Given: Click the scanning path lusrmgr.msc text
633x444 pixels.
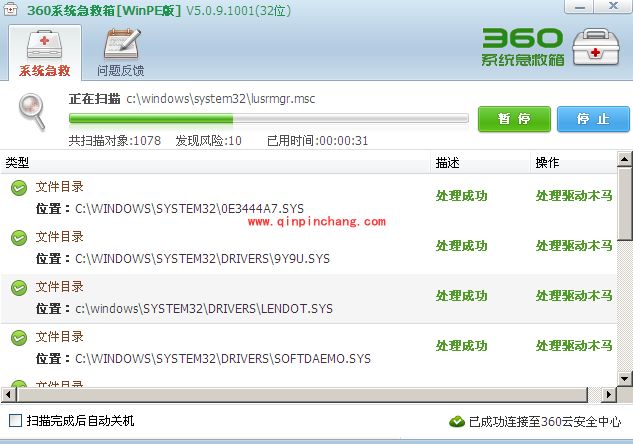Looking at the screenshot, I should pos(220,99).
